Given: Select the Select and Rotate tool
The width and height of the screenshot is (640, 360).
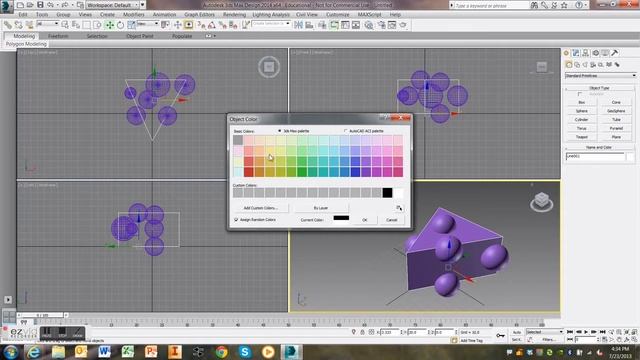Looking at the screenshot, I should point(120,25).
